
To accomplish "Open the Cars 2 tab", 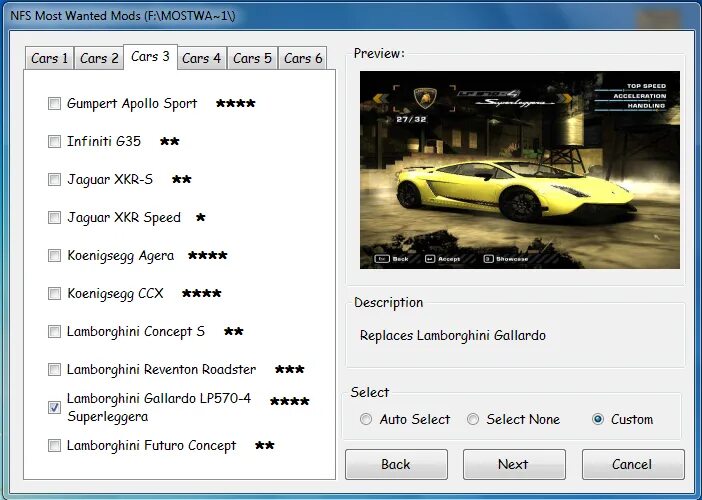I will click(99, 58).
